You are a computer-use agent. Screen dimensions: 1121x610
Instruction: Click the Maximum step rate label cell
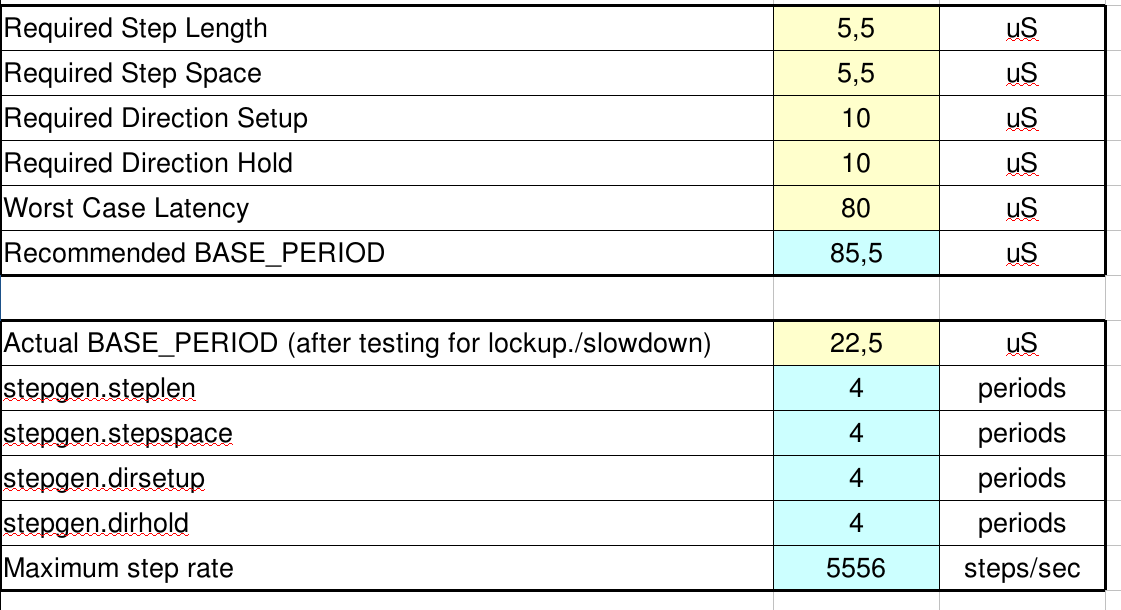click(x=387, y=569)
